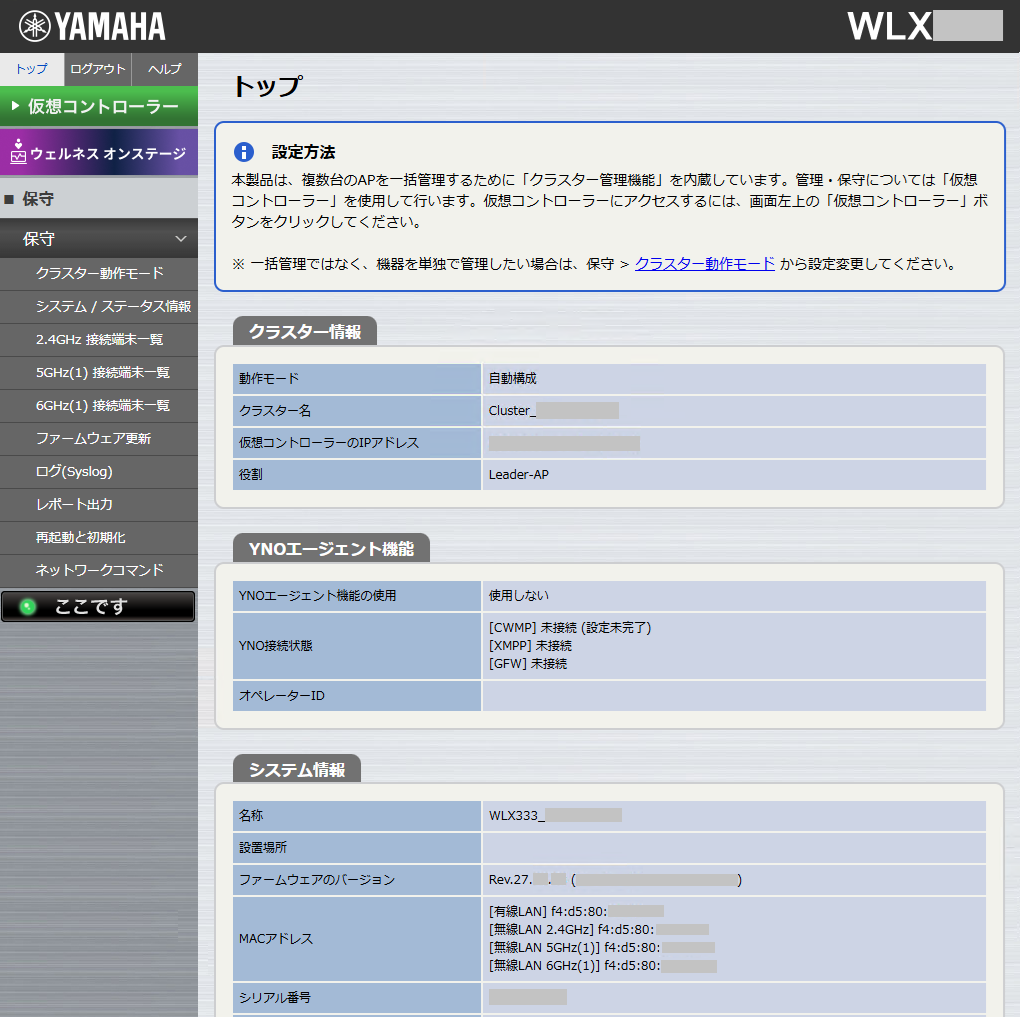1020x1017 pixels.
Task: Collapse the 保守 menu with its chevron
Action: coord(181,239)
